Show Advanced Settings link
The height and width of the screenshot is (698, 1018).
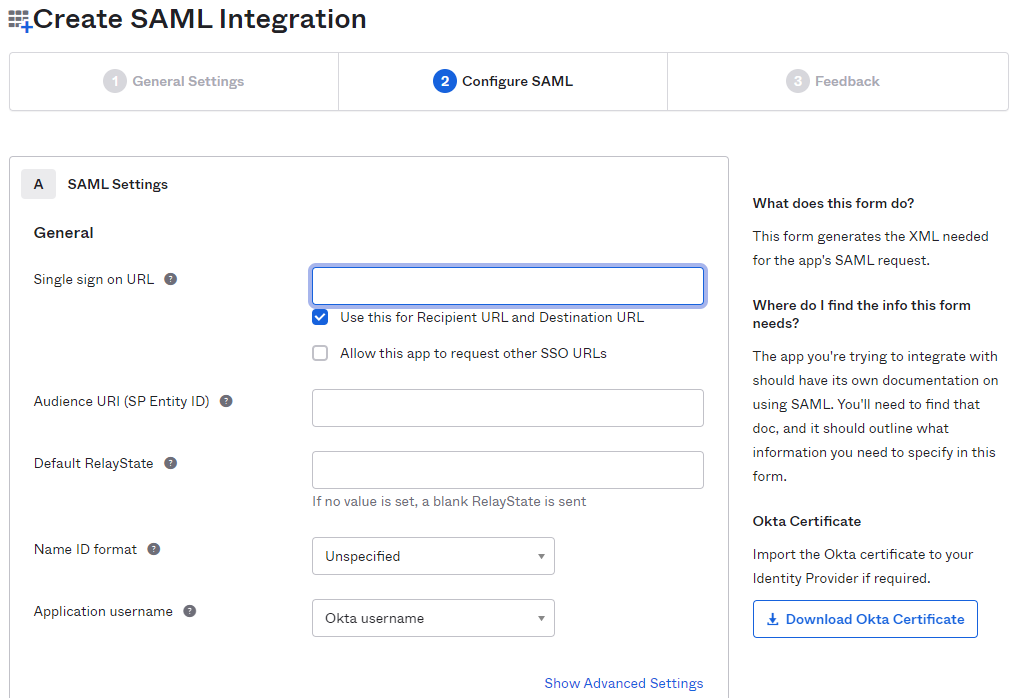623,683
